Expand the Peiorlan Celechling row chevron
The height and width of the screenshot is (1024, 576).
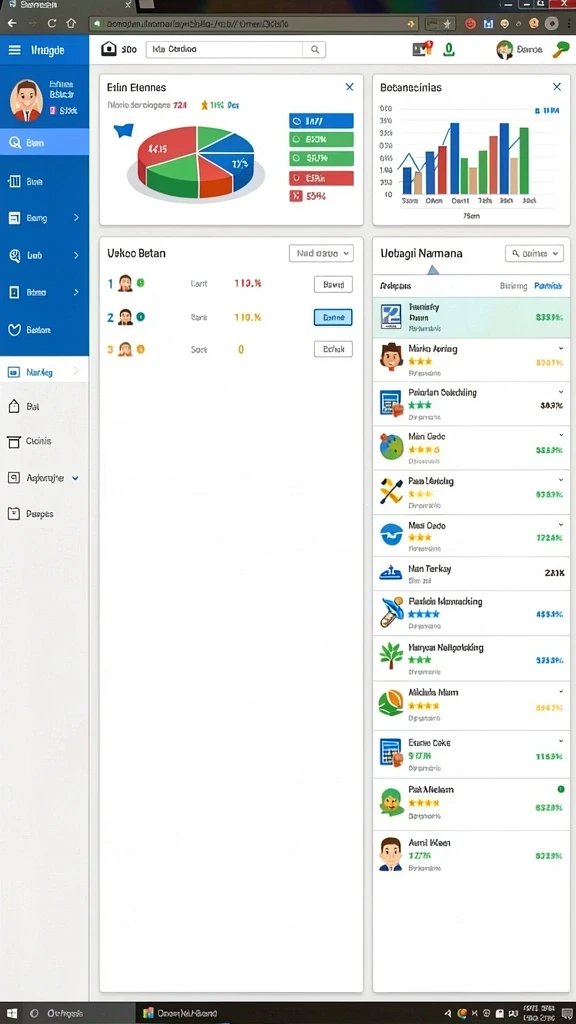[560, 392]
